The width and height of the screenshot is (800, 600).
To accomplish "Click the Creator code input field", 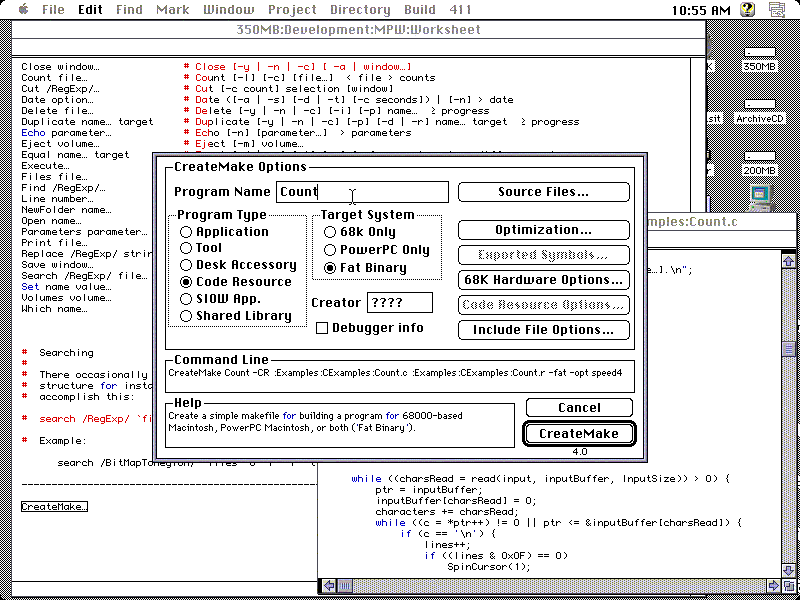I will [x=400, y=303].
